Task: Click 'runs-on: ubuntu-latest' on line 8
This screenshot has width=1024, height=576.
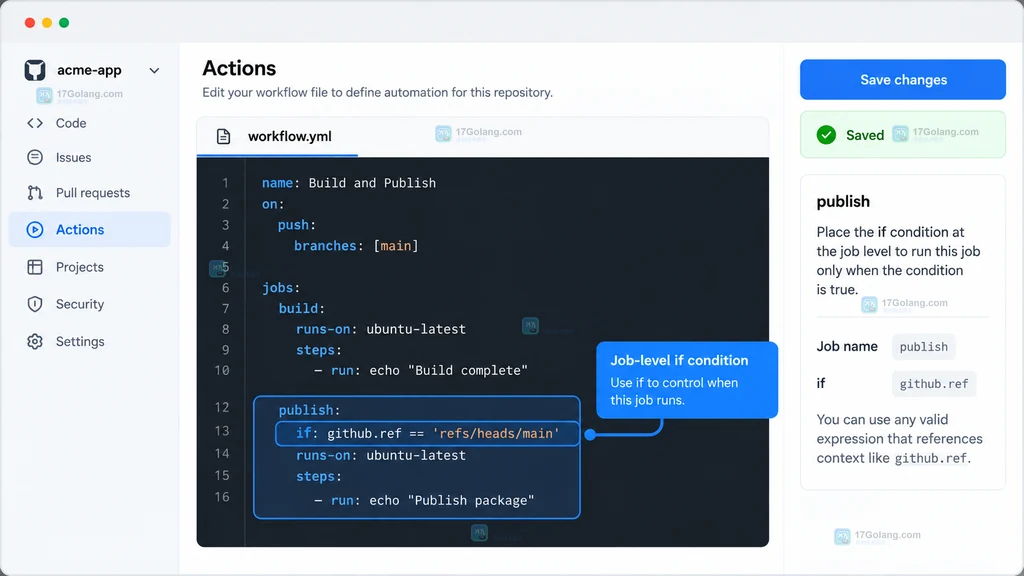Action: pyautogui.click(x=381, y=329)
